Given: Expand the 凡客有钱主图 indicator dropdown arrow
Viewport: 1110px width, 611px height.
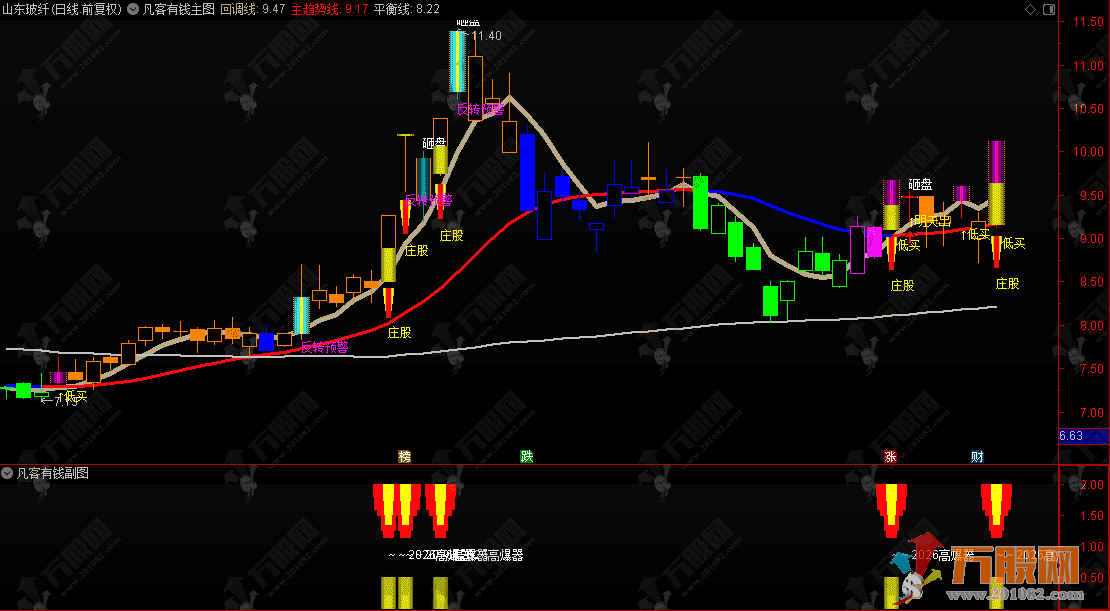Looking at the screenshot, I should (x=134, y=9).
